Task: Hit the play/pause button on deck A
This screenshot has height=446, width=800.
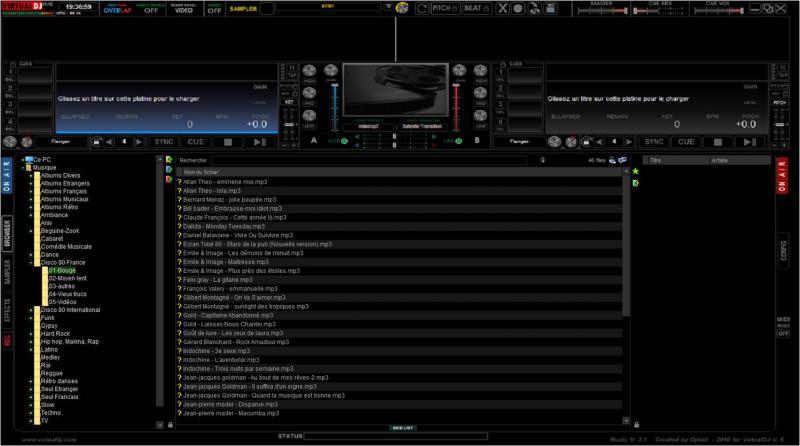Action: coord(260,142)
